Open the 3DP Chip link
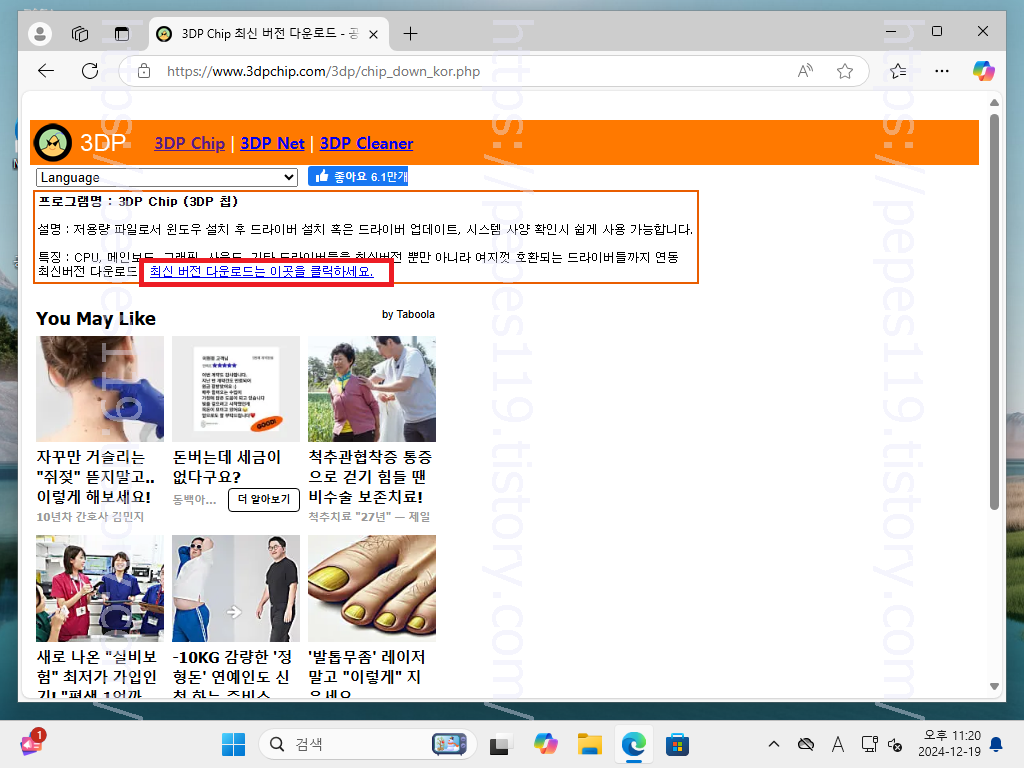The height and width of the screenshot is (768, 1024). point(189,143)
